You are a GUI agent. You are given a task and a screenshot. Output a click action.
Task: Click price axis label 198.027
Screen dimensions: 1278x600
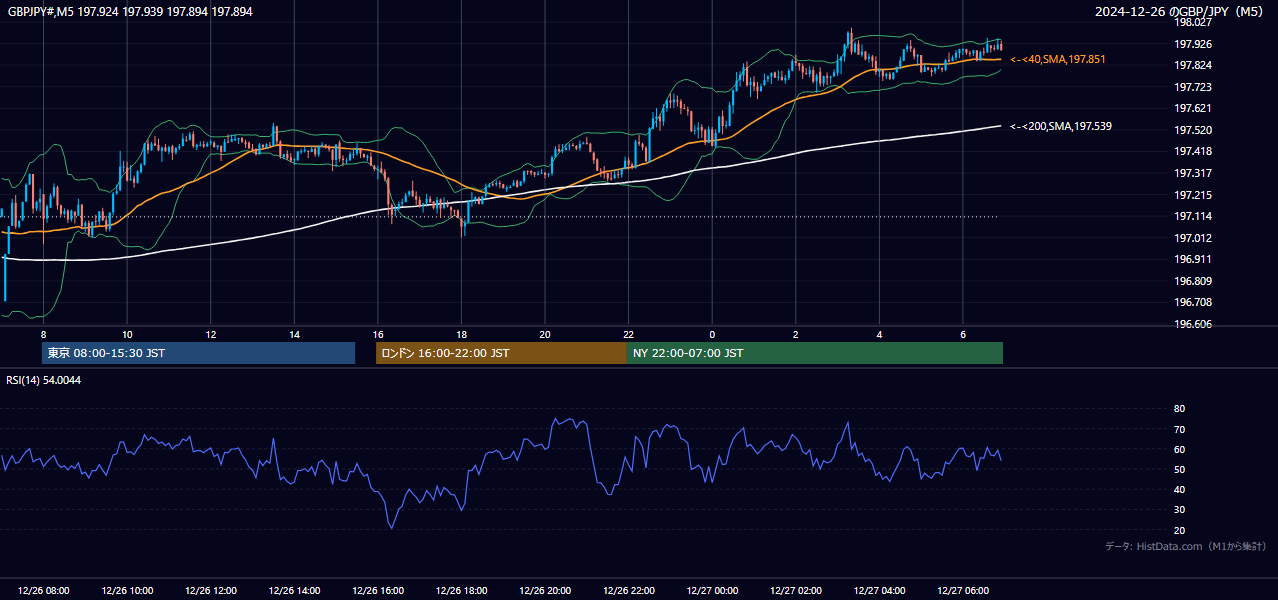[1192, 22]
